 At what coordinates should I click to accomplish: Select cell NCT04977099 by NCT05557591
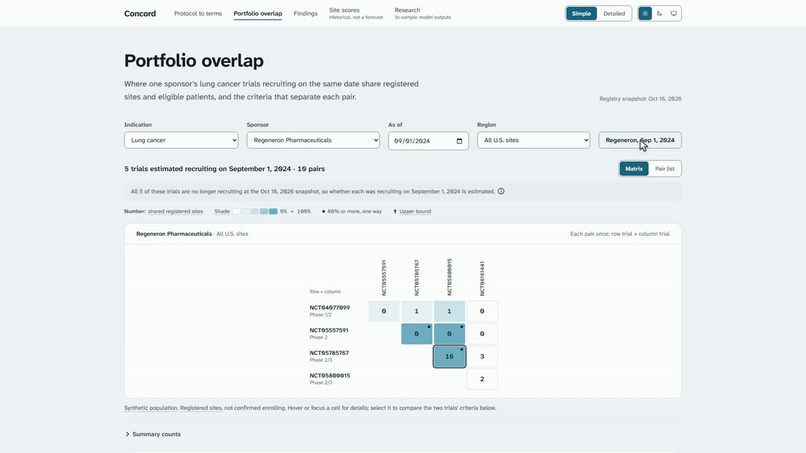click(x=384, y=311)
